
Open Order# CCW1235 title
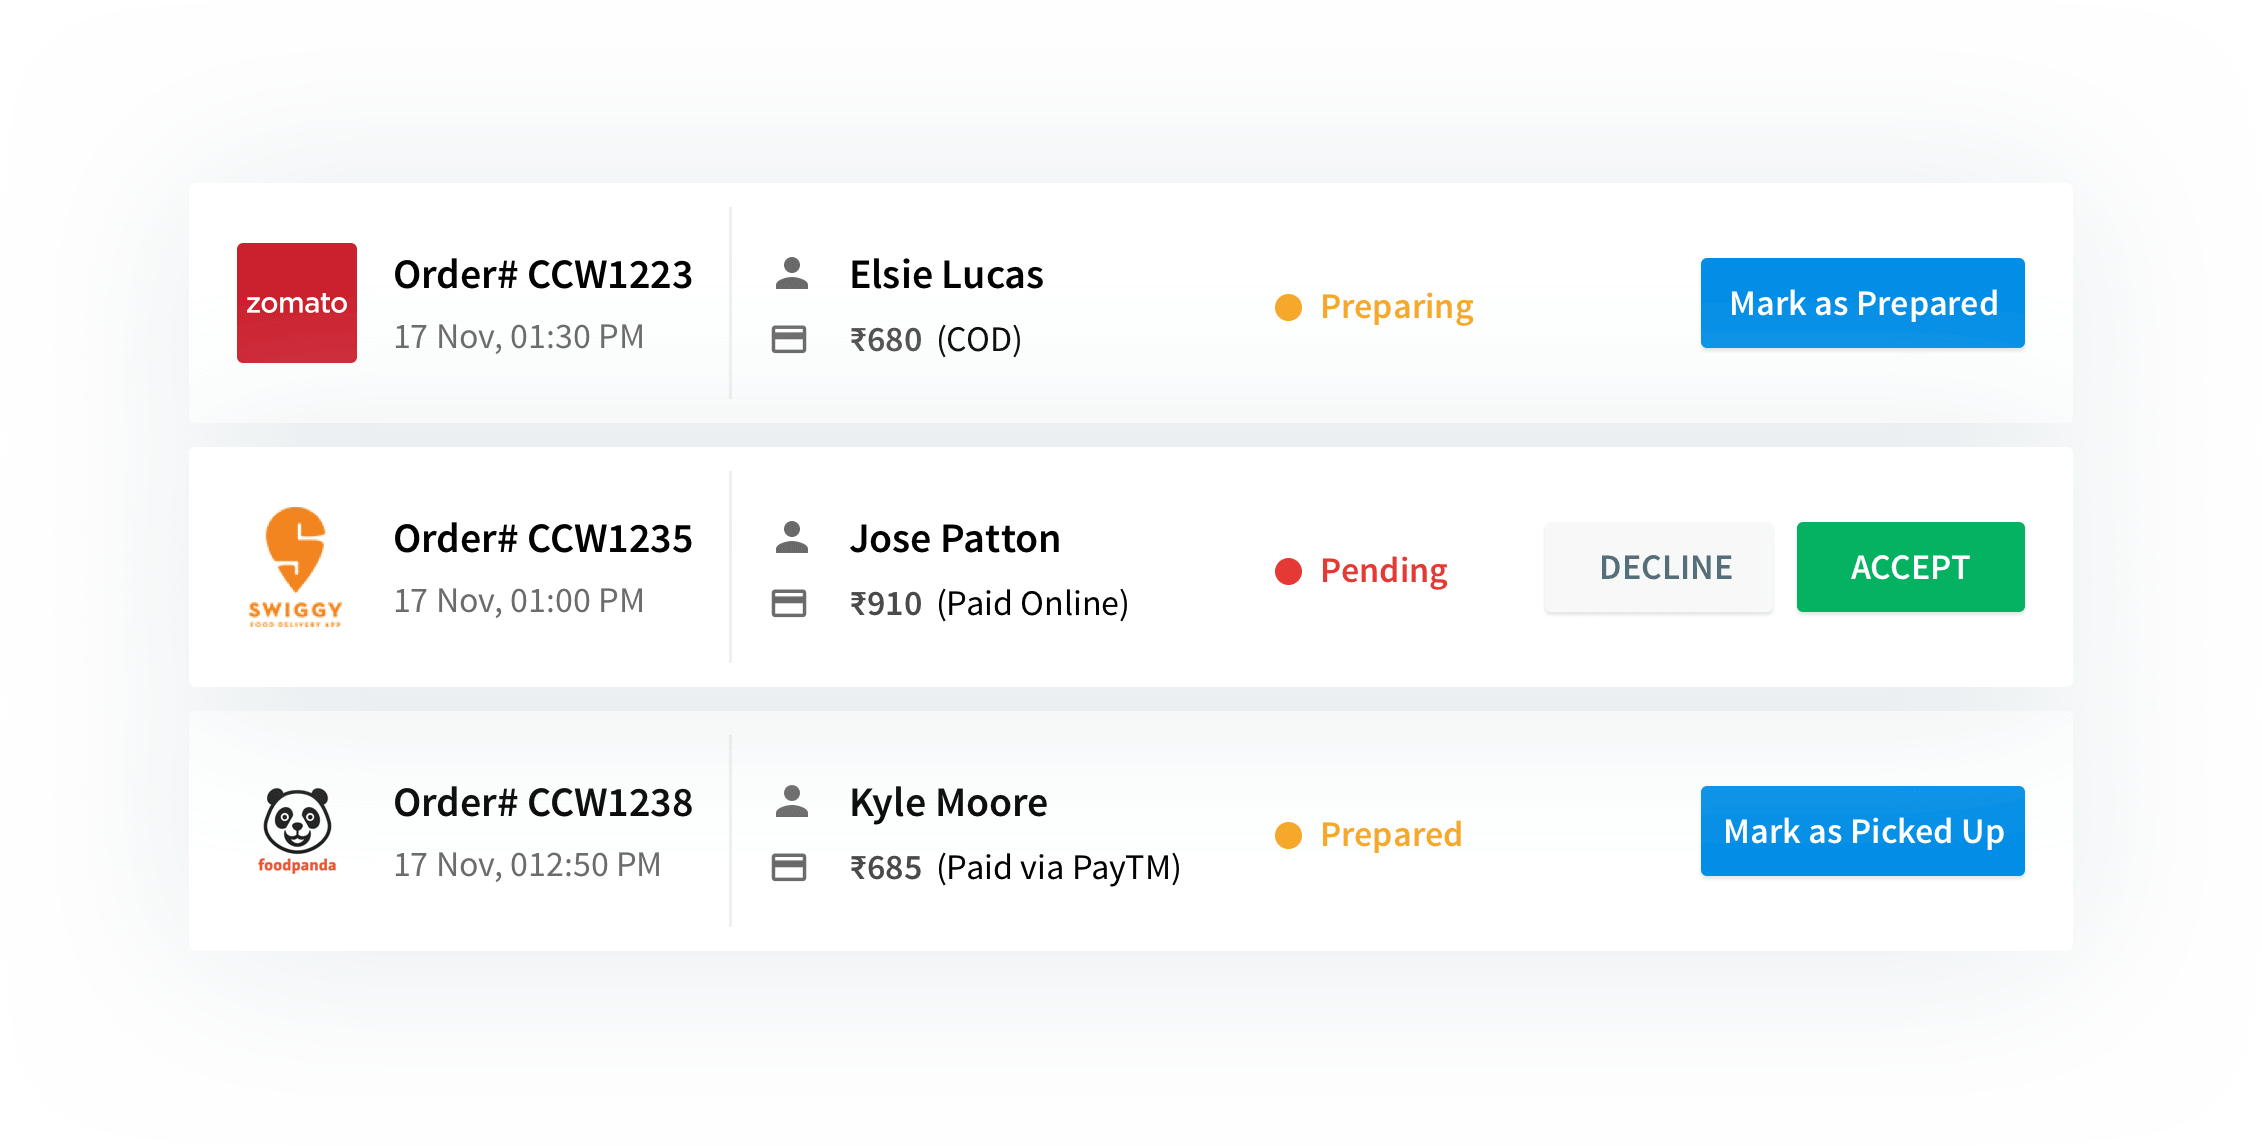[543, 538]
